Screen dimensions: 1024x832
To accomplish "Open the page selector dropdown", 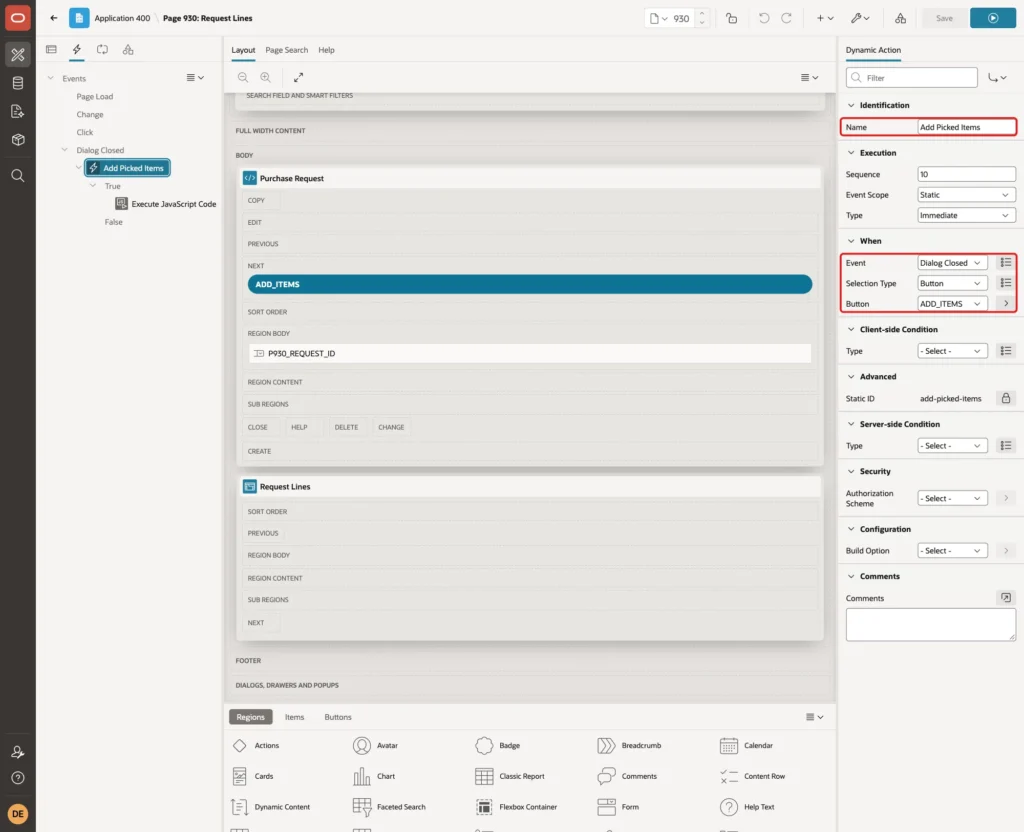I will tap(658, 18).
